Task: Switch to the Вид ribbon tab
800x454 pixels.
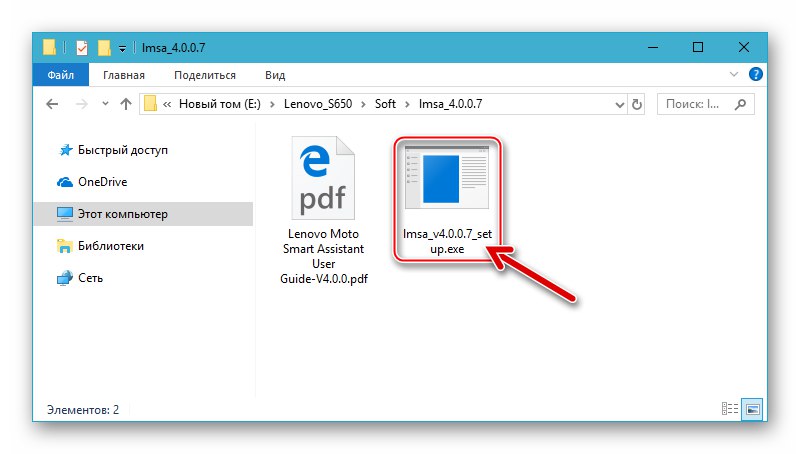Action: [275, 75]
